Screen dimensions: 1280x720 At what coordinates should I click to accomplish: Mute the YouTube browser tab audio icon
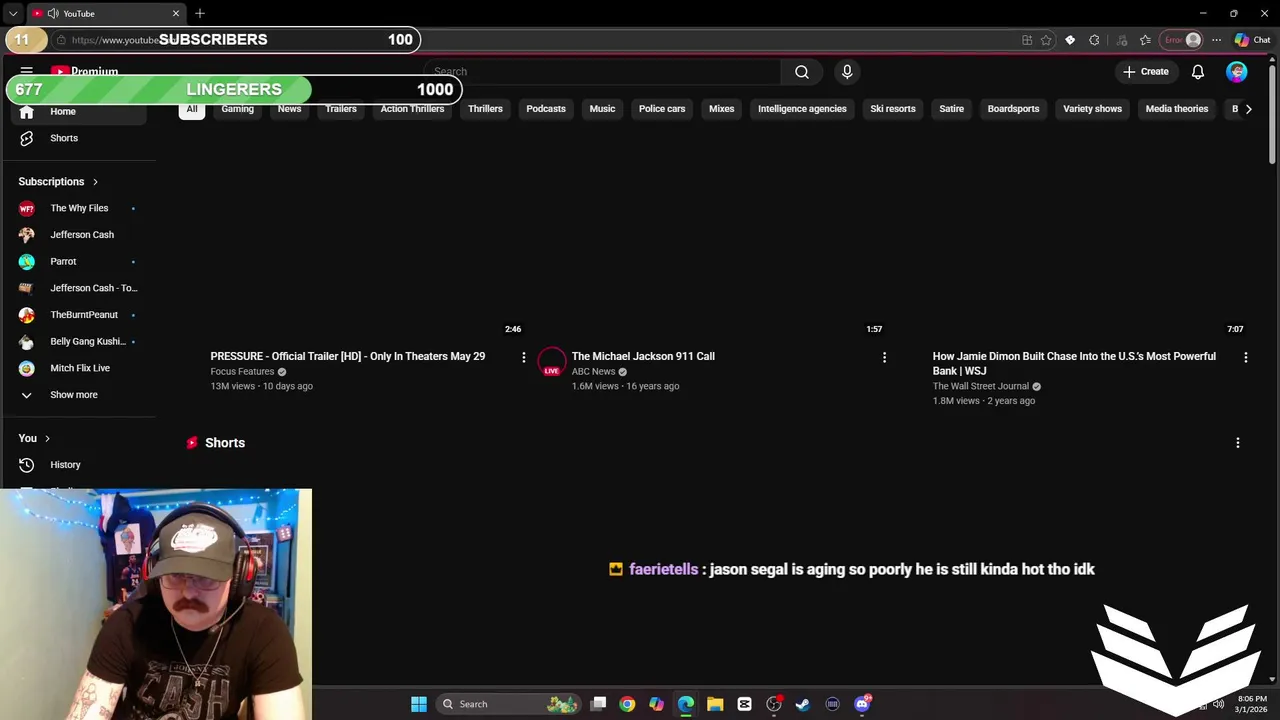[52, 14]
